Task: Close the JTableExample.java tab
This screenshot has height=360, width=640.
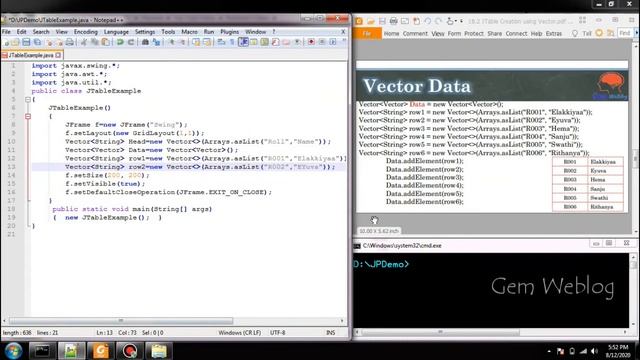Action: [x=58, y=55]
